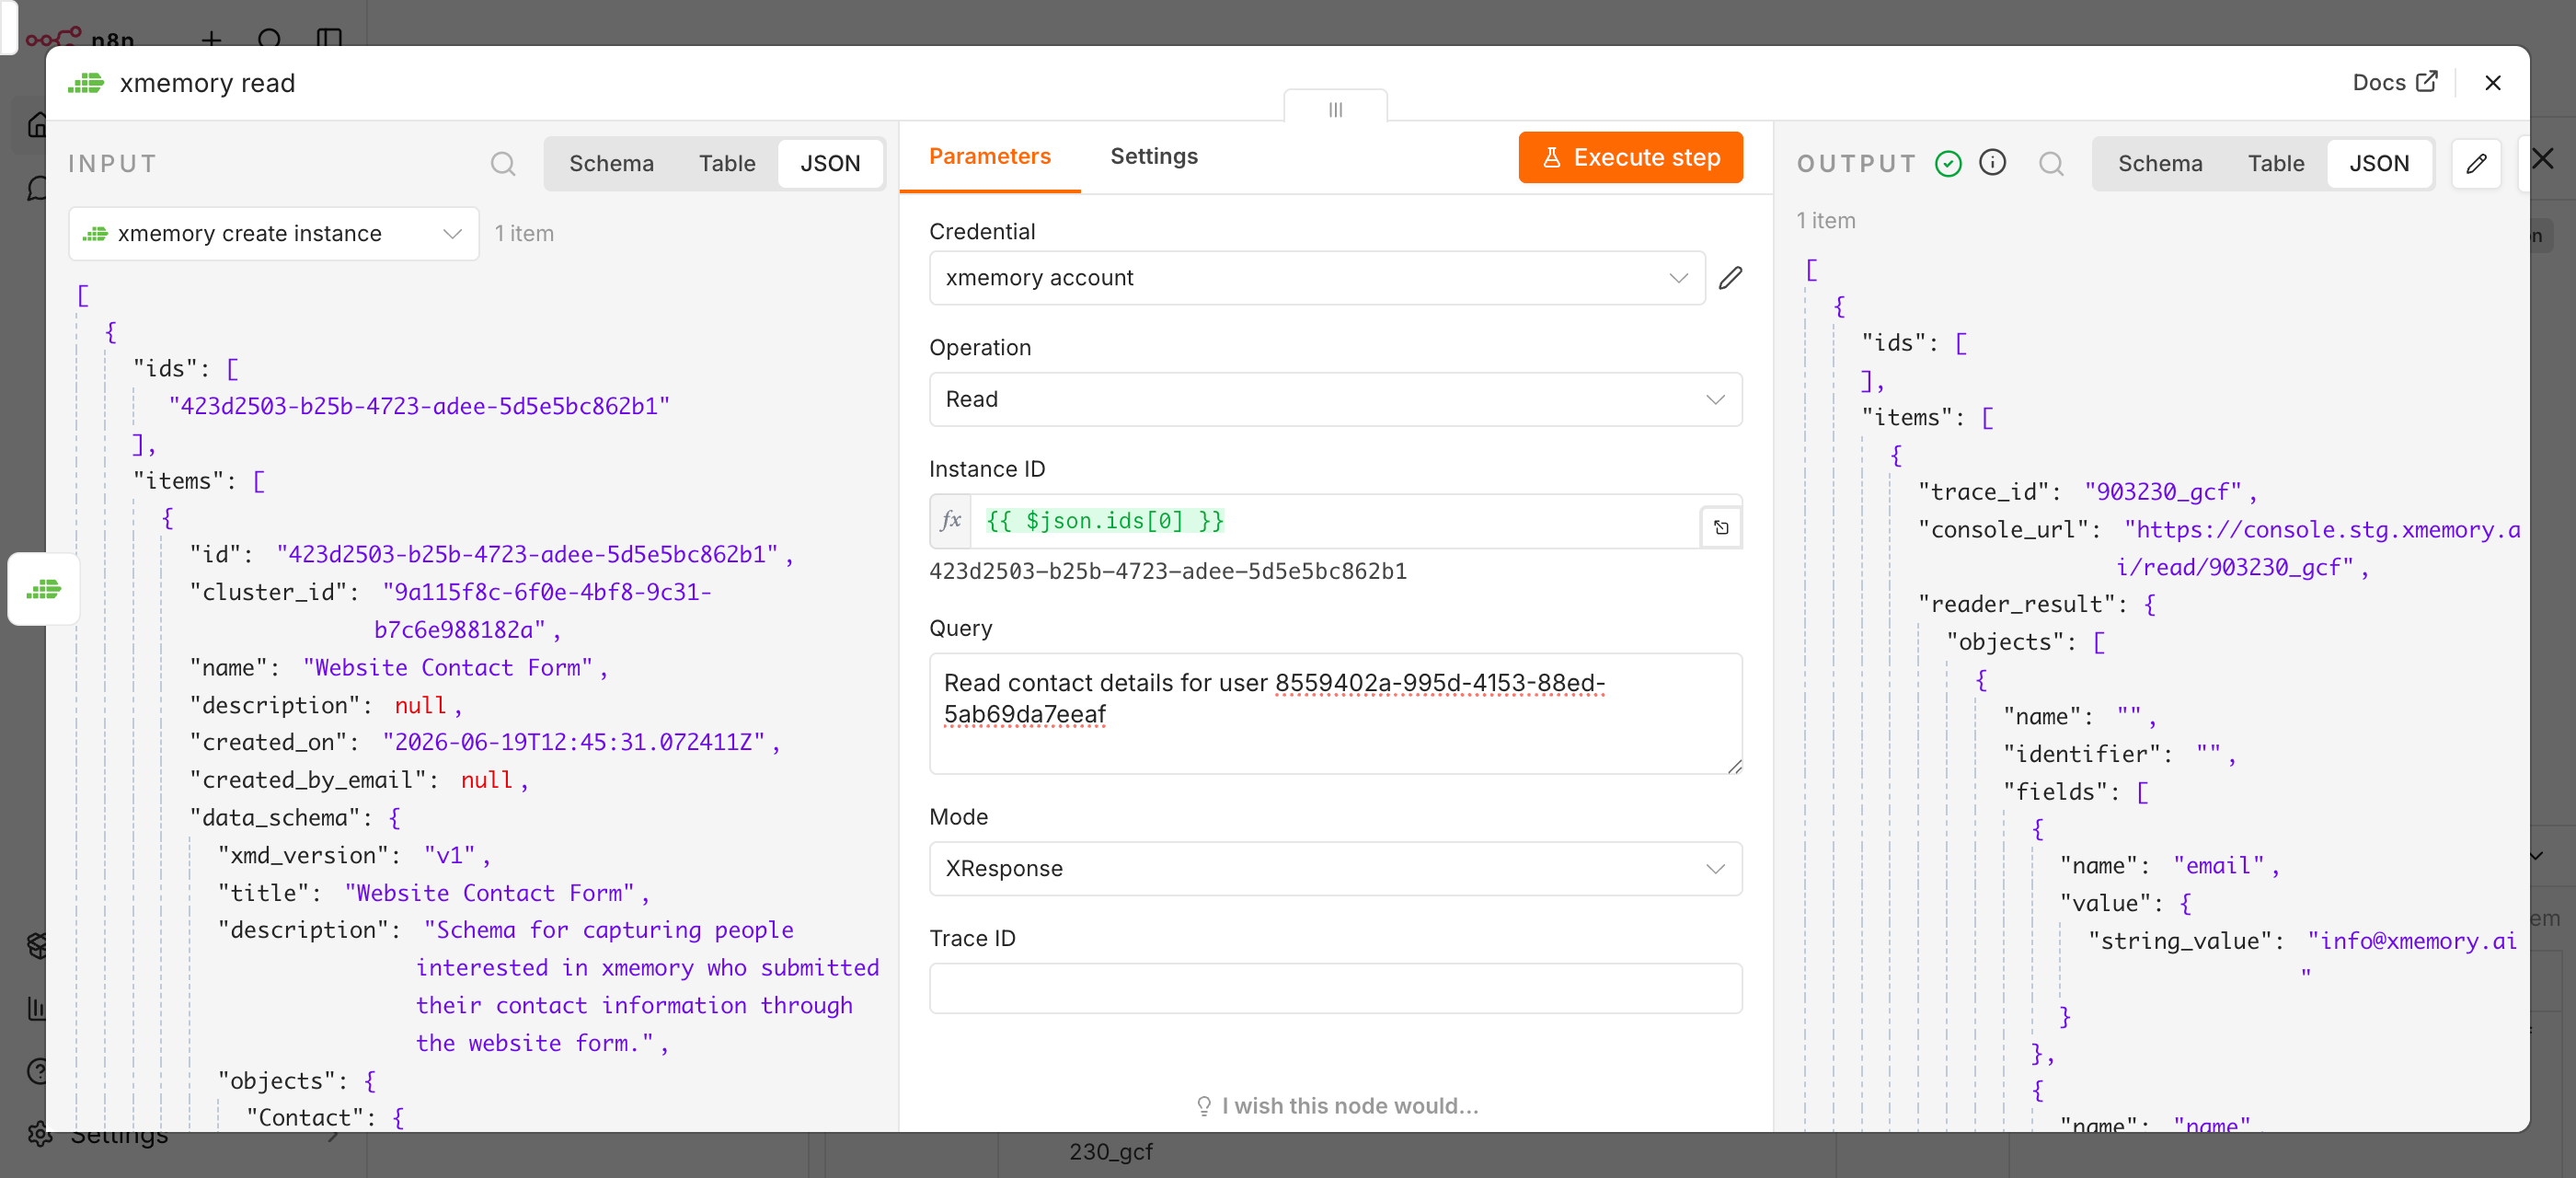
Task: Click the console_url value in output
Action: 2320,549
